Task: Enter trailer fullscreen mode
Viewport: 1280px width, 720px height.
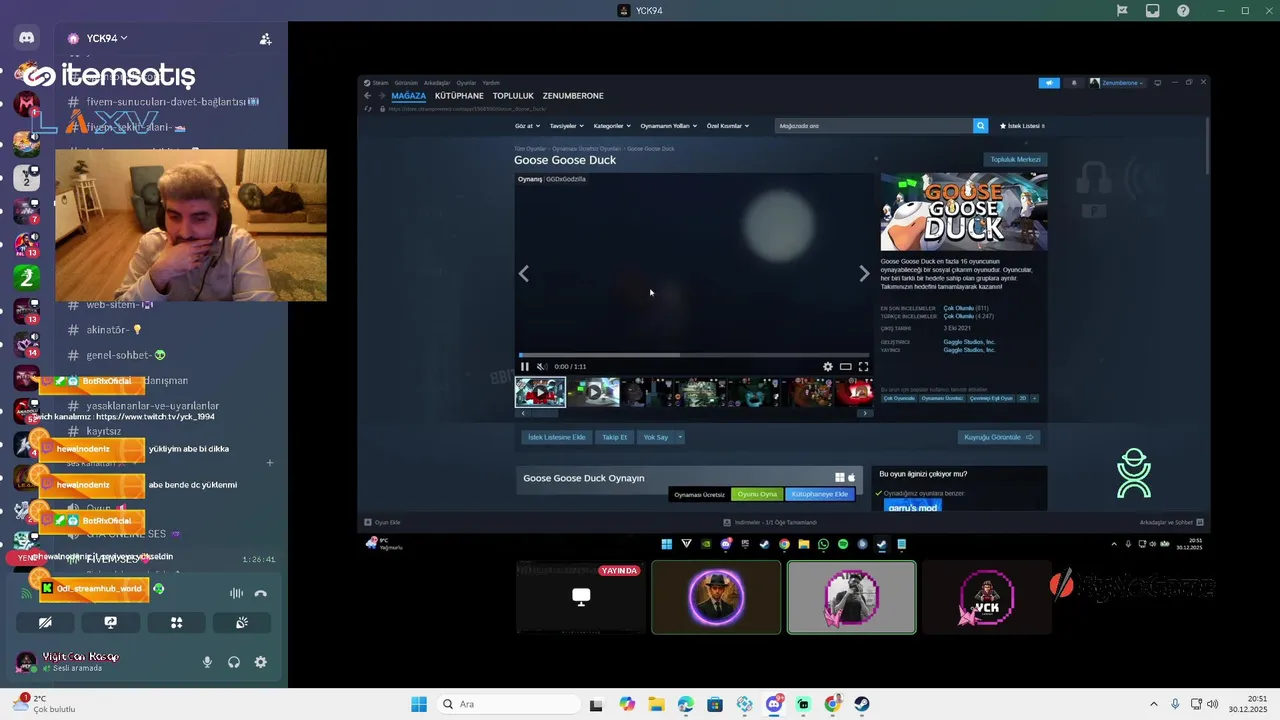Action: click(863, 366)
